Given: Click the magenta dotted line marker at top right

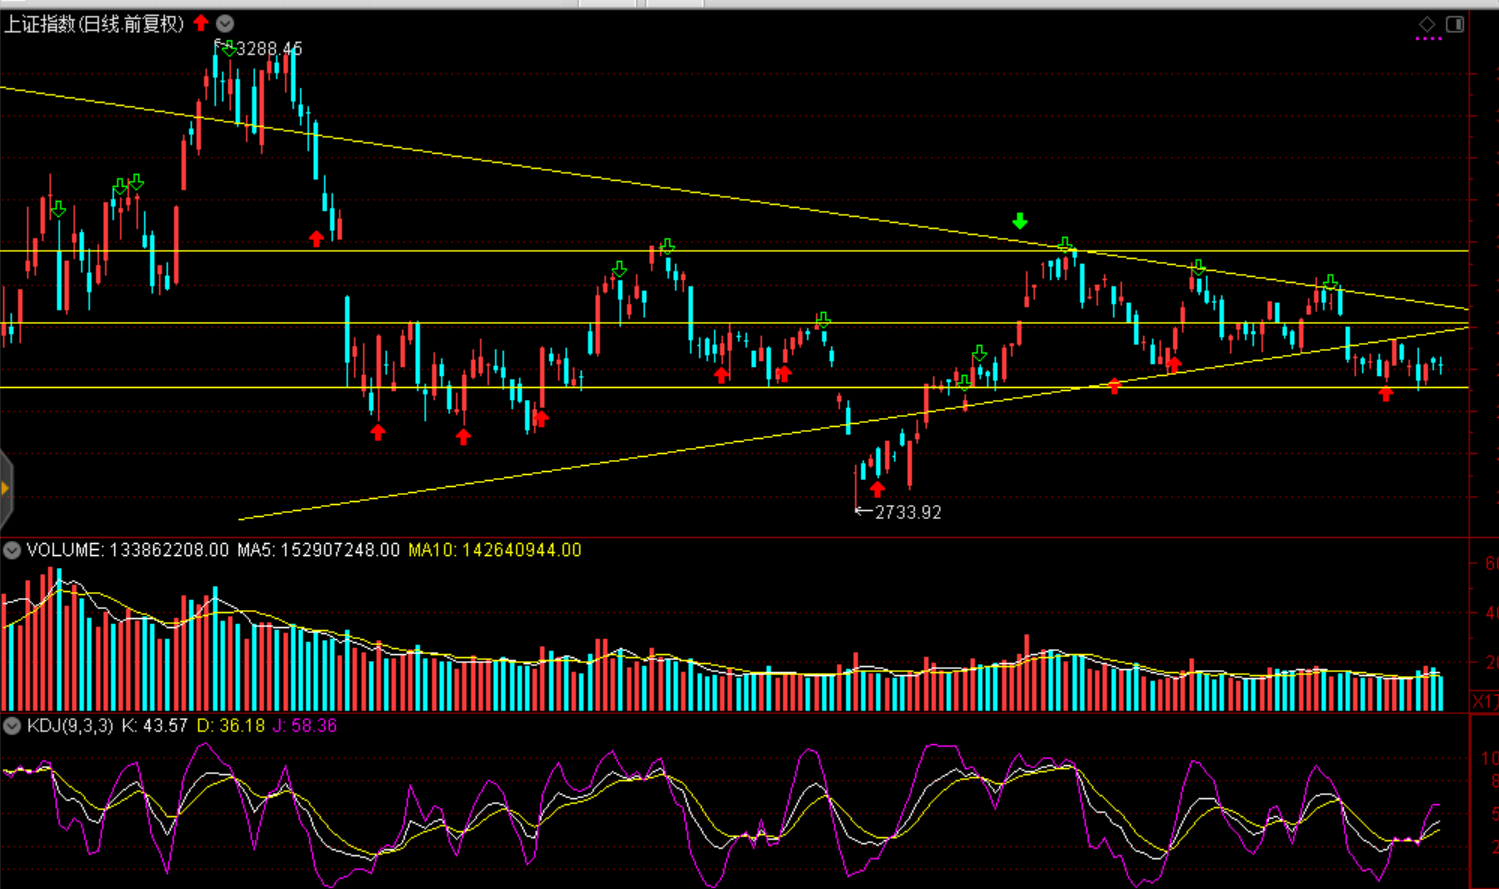Looking at the screenshot, I should click(1428, 40).
